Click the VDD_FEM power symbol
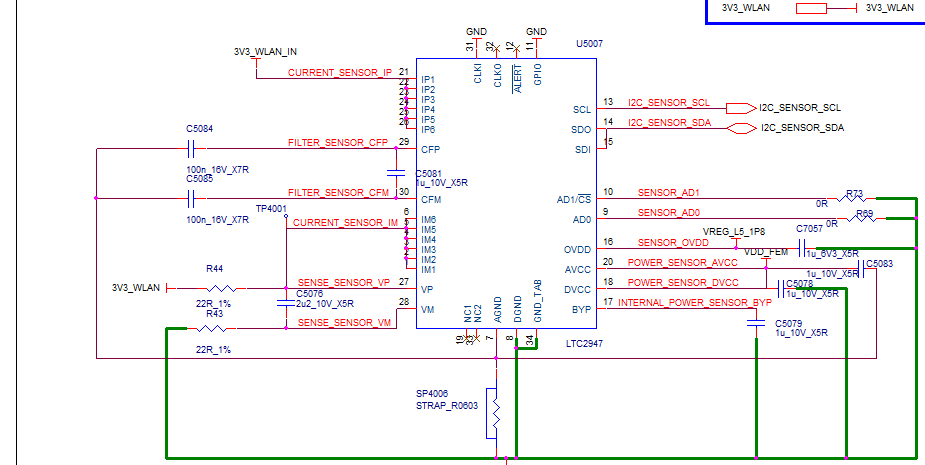Image resolution: width=925 pixels, height=465 pixels. 766,261
